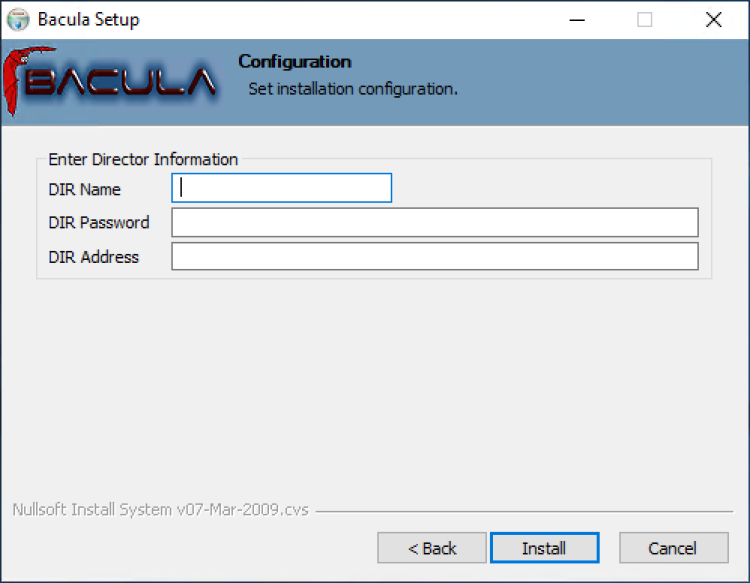The width and height of the screenshot is (750, 583).
Task: Activate the DIR Address text field
Action: [435, 256]
